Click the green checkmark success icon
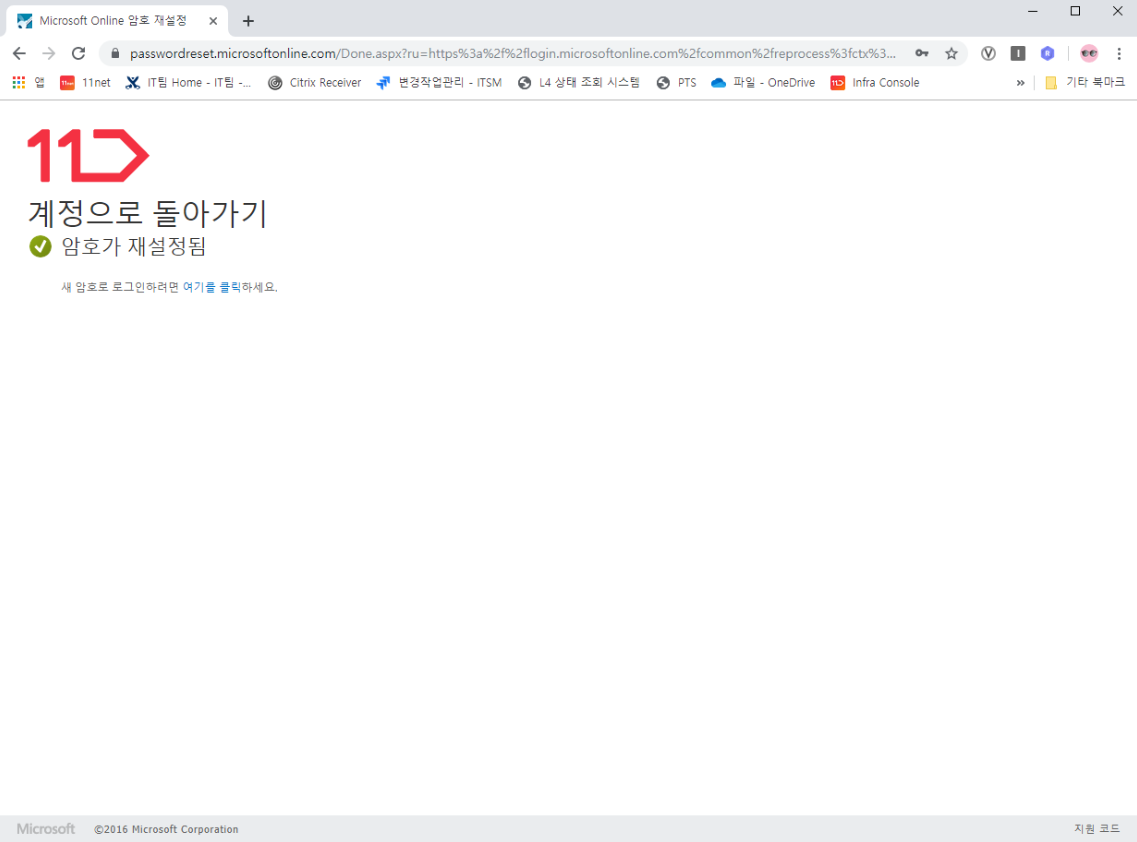Image resolution: width=1137 pixels, height=842 pixels. [x=41, y=247]
